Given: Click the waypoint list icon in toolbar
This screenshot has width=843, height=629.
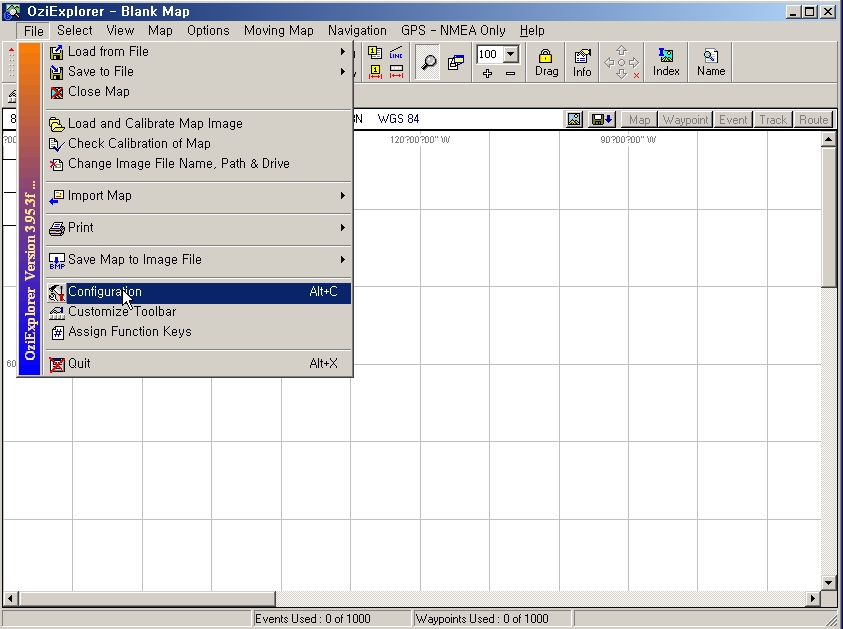Looking at the screenshot, I should tap(375, 53).
